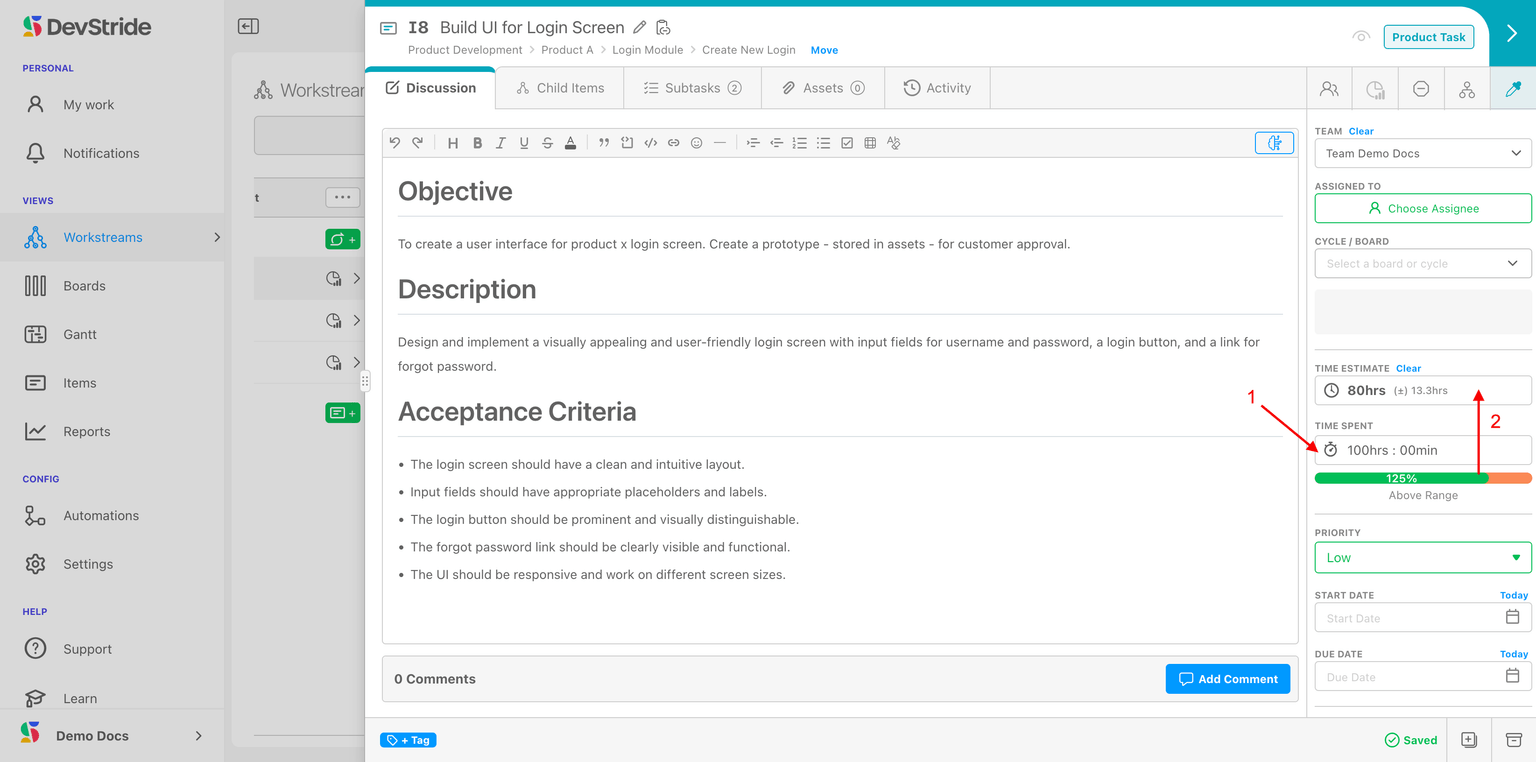Toggle the eye watch icon near Product Task
This screenshot has width=1536, height=762.
(x=1360, y=37)
